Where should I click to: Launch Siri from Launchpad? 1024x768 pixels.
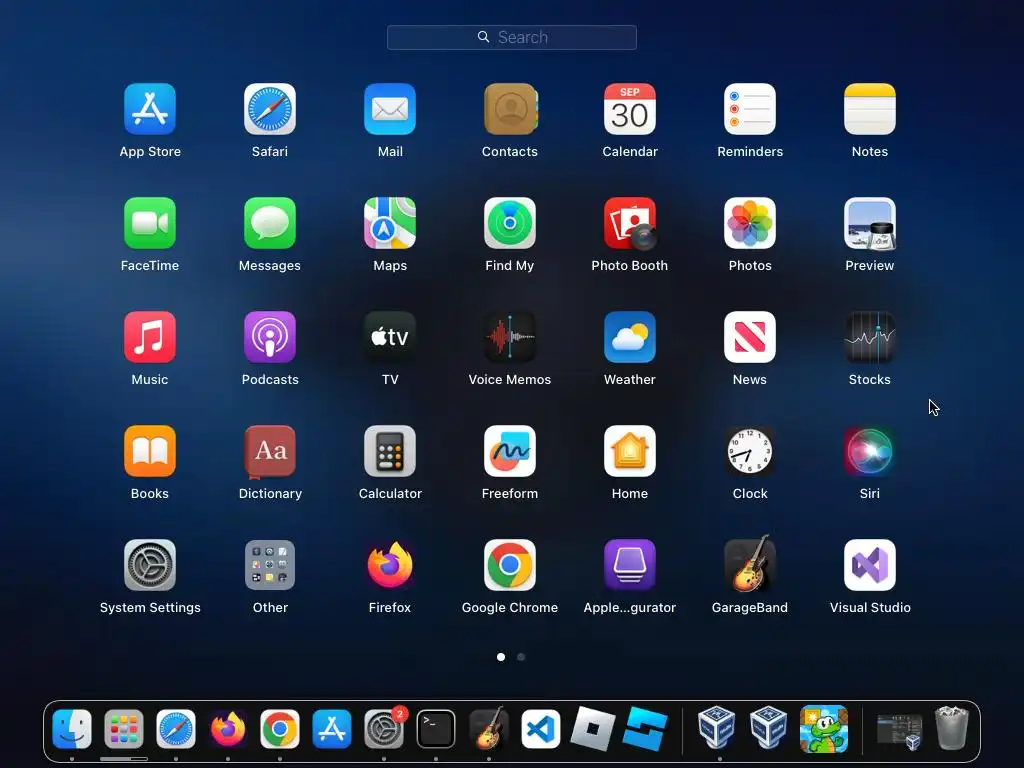coord(870,451)
